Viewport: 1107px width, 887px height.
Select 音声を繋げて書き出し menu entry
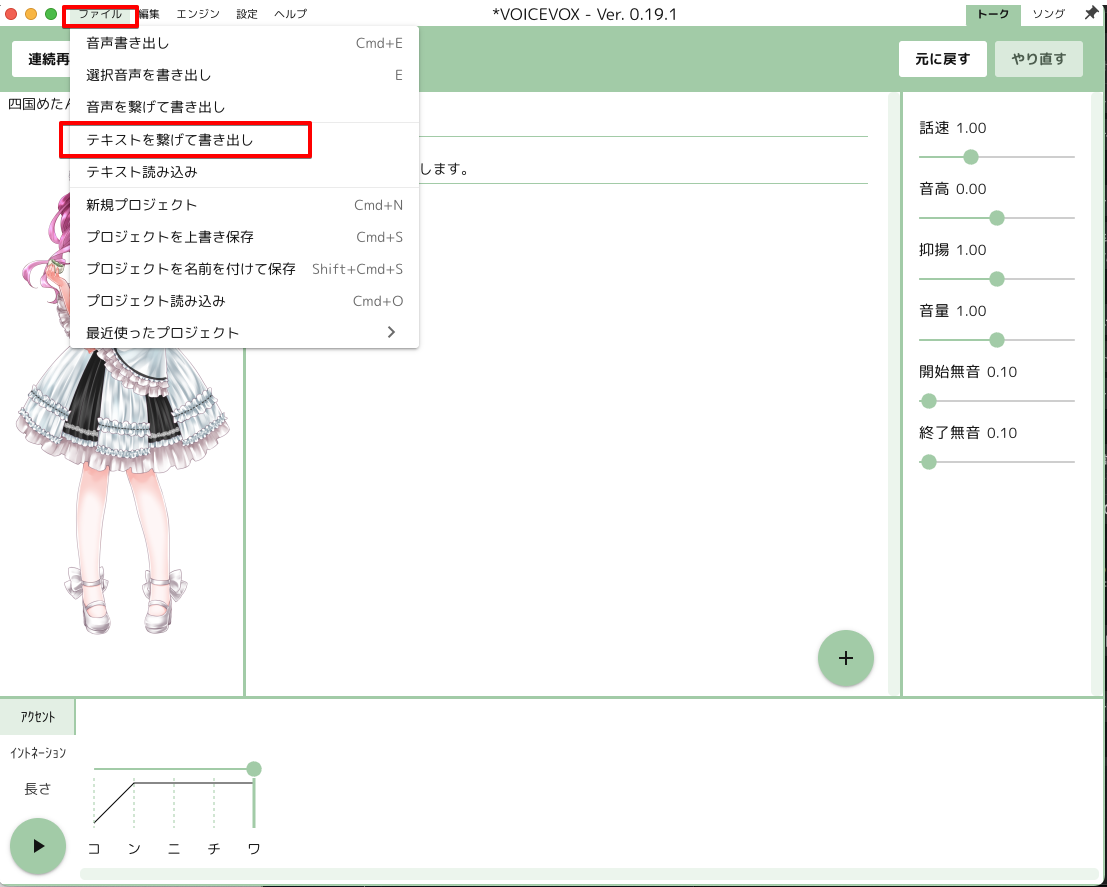pos(244,107)
